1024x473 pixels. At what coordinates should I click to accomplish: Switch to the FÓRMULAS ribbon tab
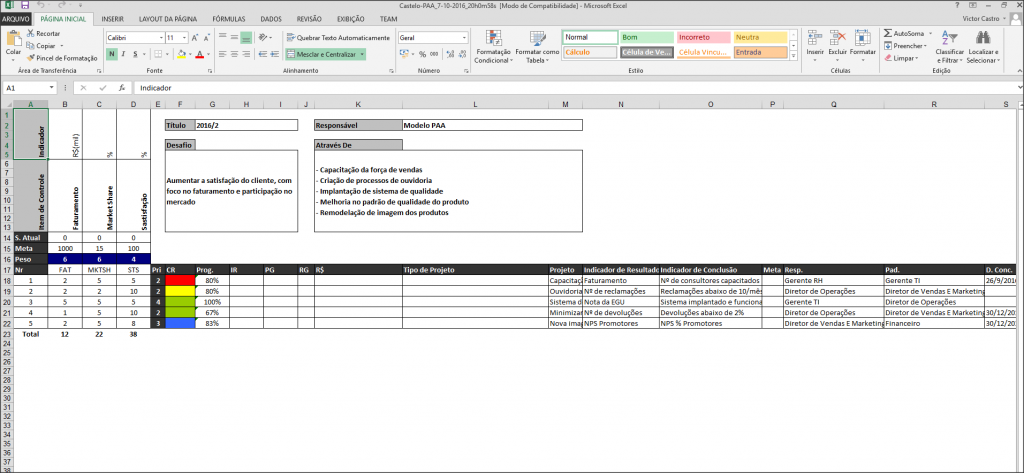229,20
